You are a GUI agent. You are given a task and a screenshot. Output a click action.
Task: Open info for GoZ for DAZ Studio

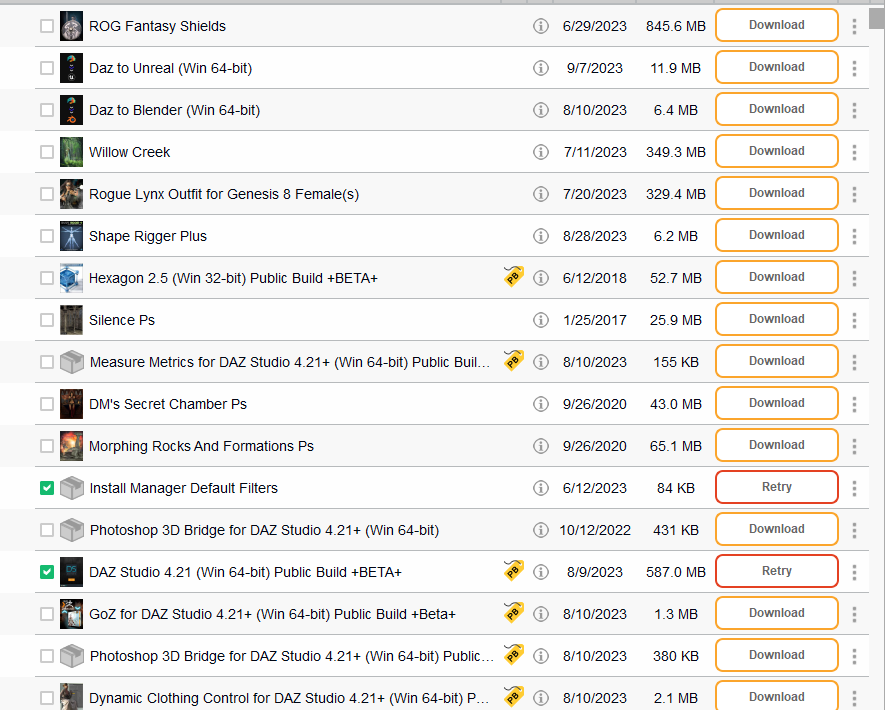pos(541,614)
